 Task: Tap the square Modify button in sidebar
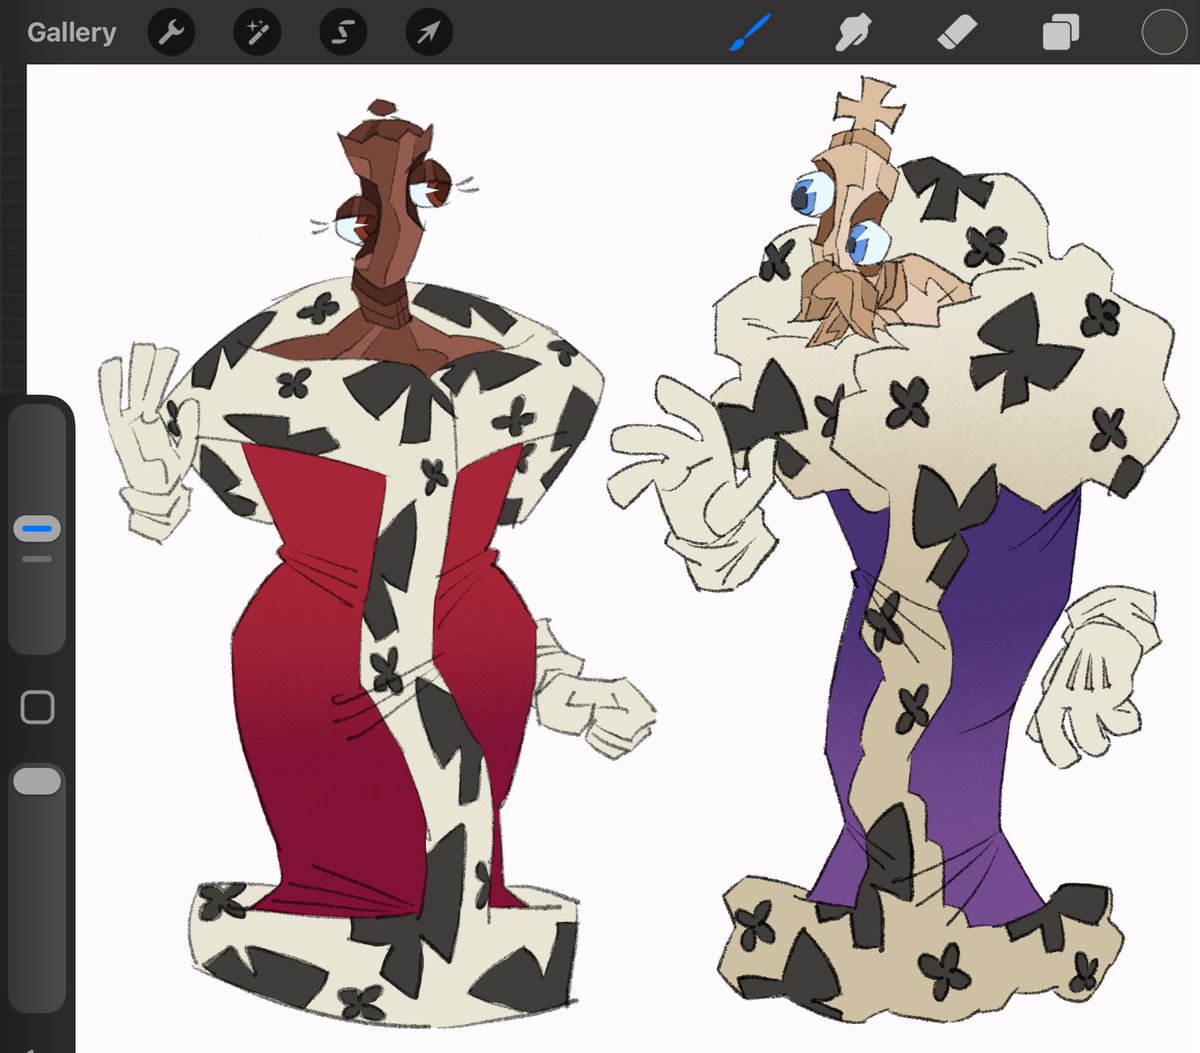coord(37,707)
